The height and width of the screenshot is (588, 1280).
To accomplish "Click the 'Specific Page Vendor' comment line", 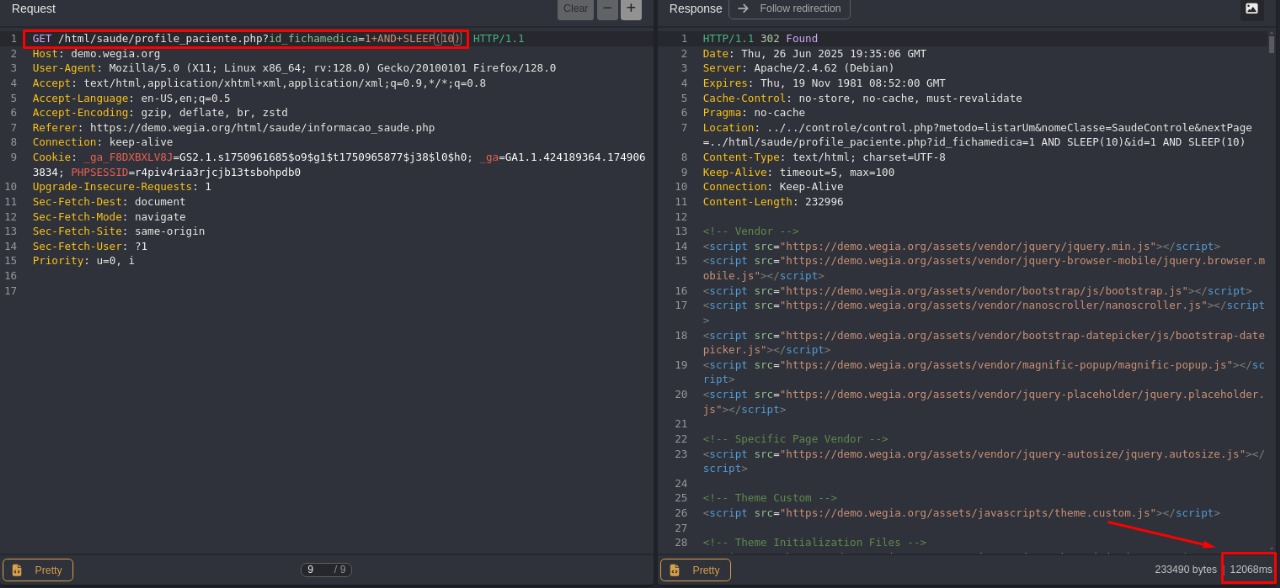I will [x=795, y=439].
